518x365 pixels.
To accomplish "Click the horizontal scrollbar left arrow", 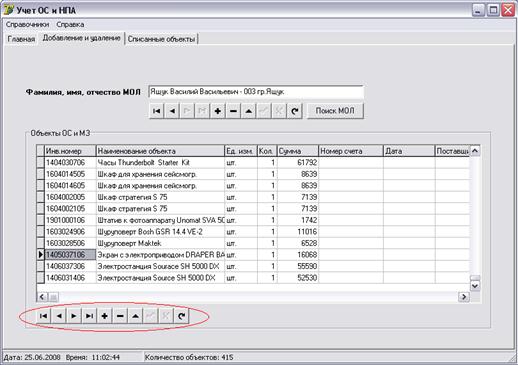I will pos(42,296).
